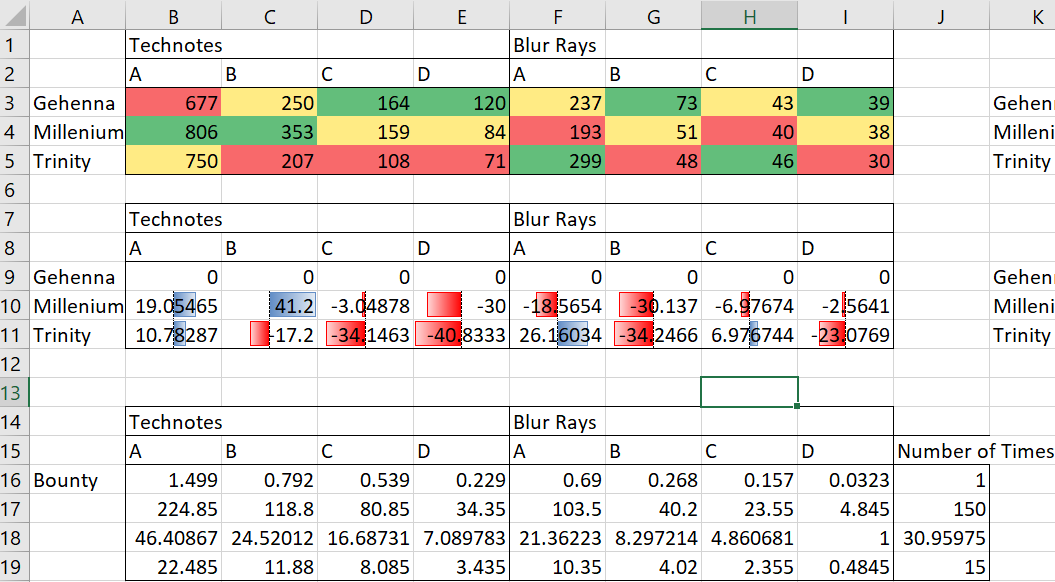Viewport: 1055px width, 582px height.
Task: Select the cell with -40.8333
Action: pos(462,334)
